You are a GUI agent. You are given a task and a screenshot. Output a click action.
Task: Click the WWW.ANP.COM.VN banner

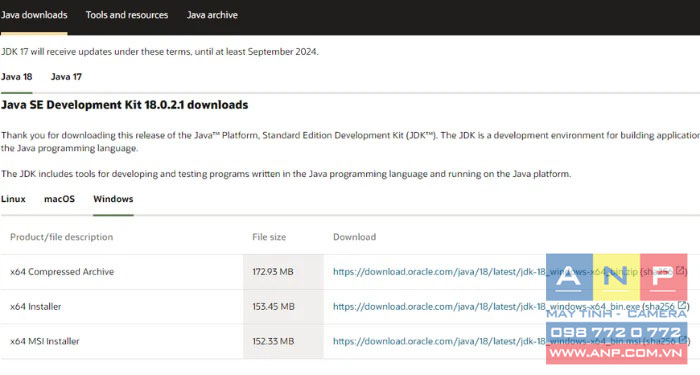pos(617,353)
